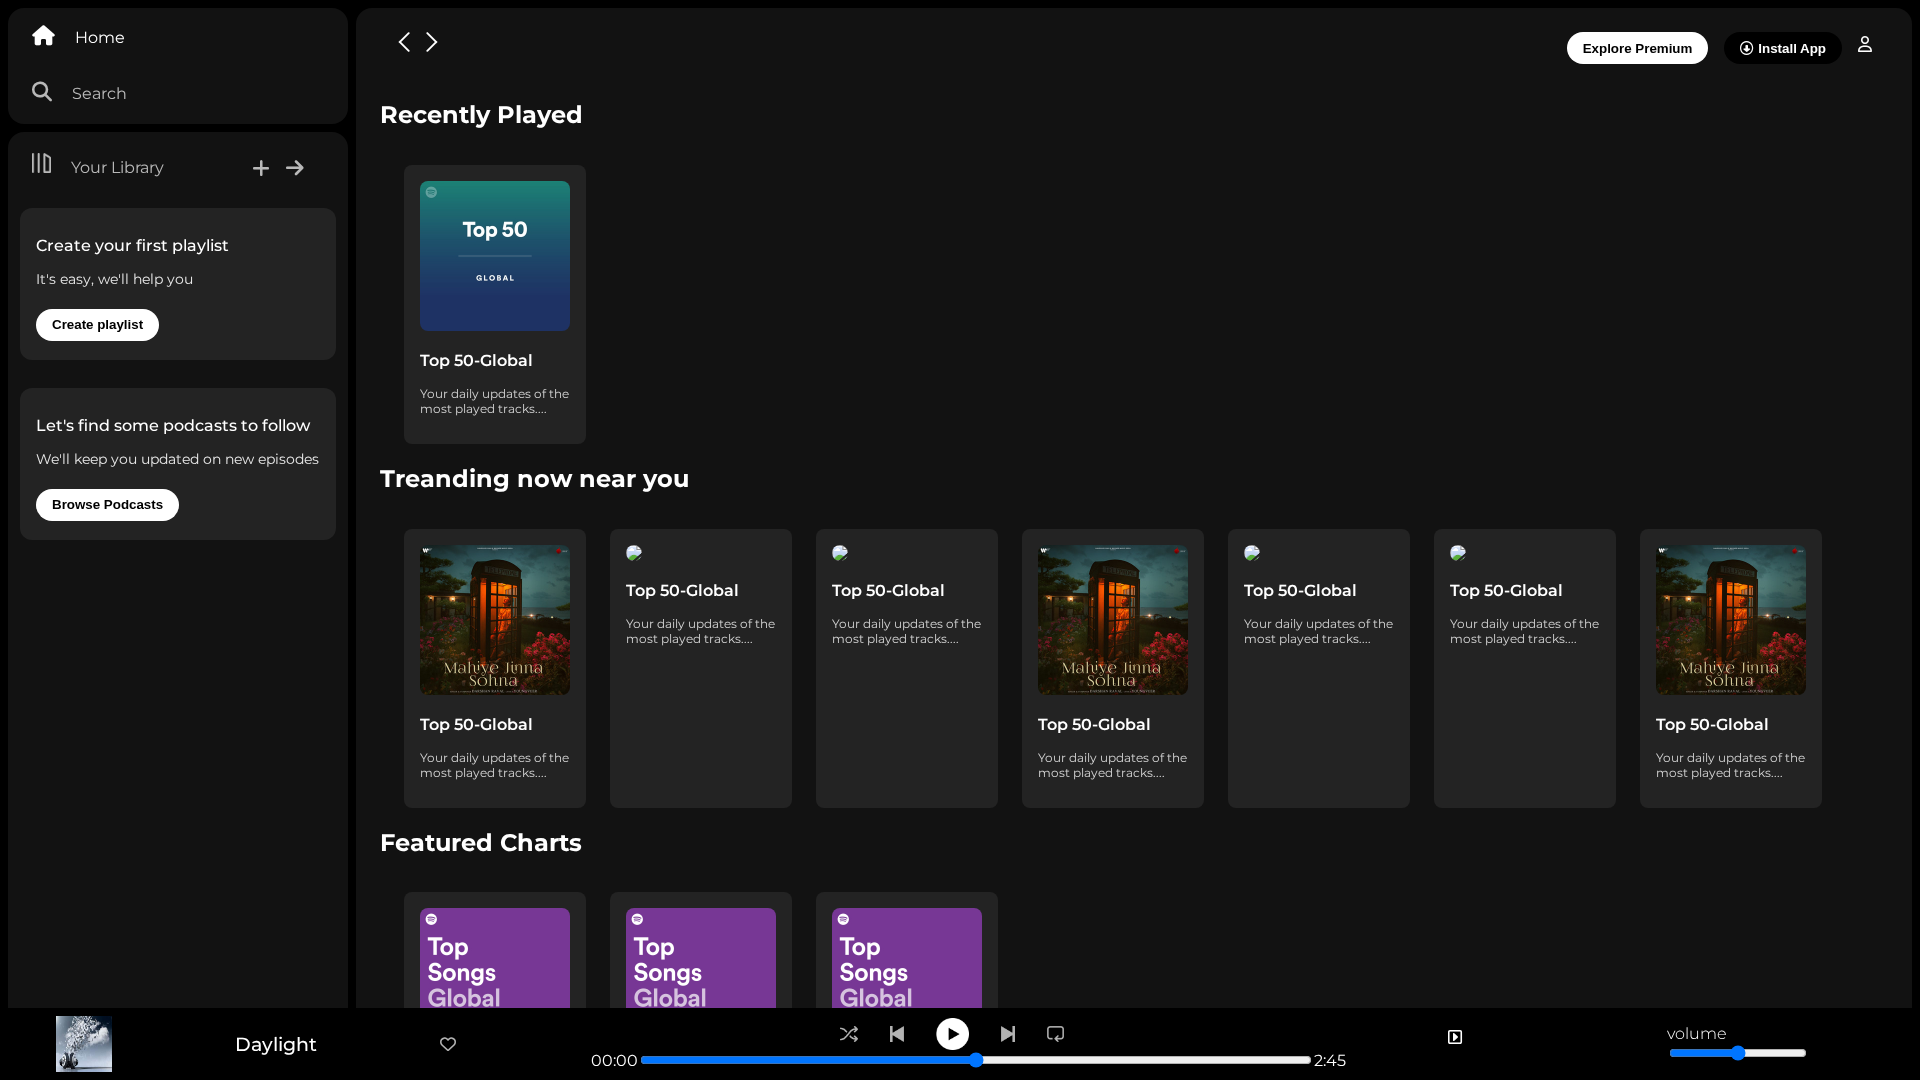This screenshot has width=1920, height=1080.
Task: Open third Top Songs Global chart cover
Action: pyautogui.click(x=907, y=958)
